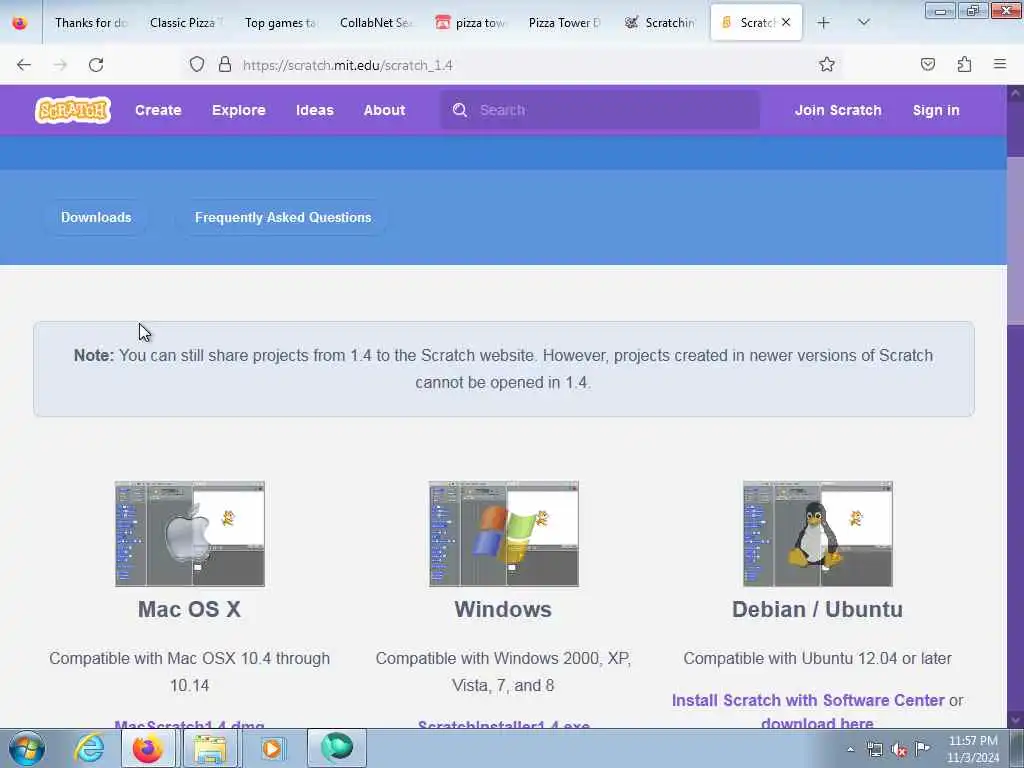The height and width of the screenshot is (768, 1024).
Task: Click the Scratch logo in navbar
Action: pos(72,110)
